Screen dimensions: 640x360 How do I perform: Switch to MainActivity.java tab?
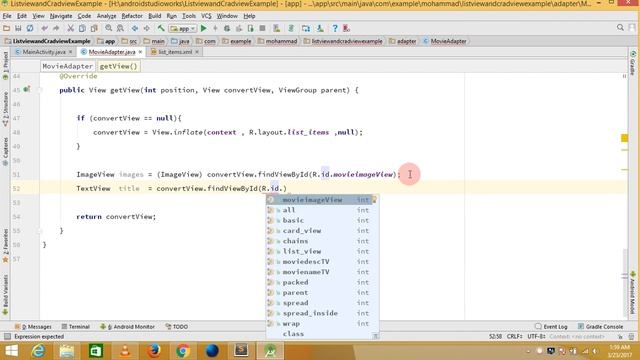[44, 52]
